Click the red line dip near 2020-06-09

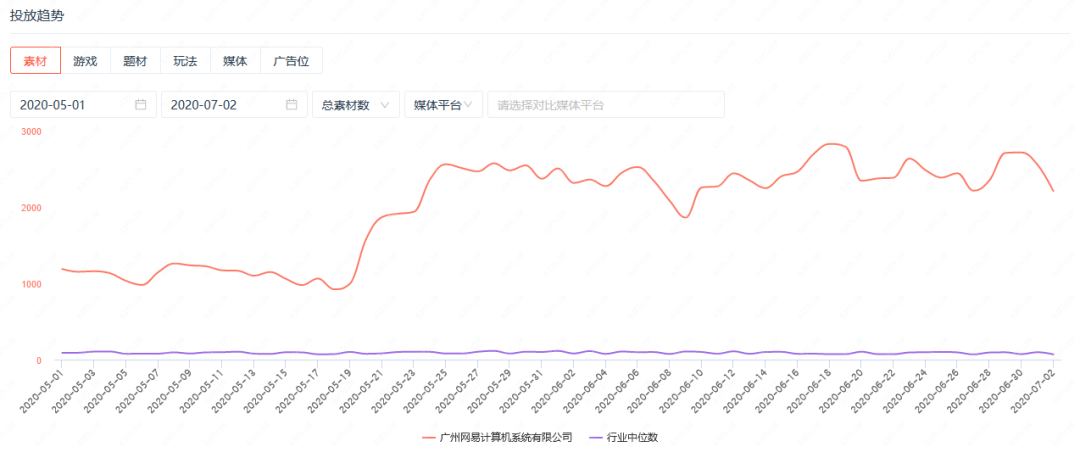tap(685, 217)
